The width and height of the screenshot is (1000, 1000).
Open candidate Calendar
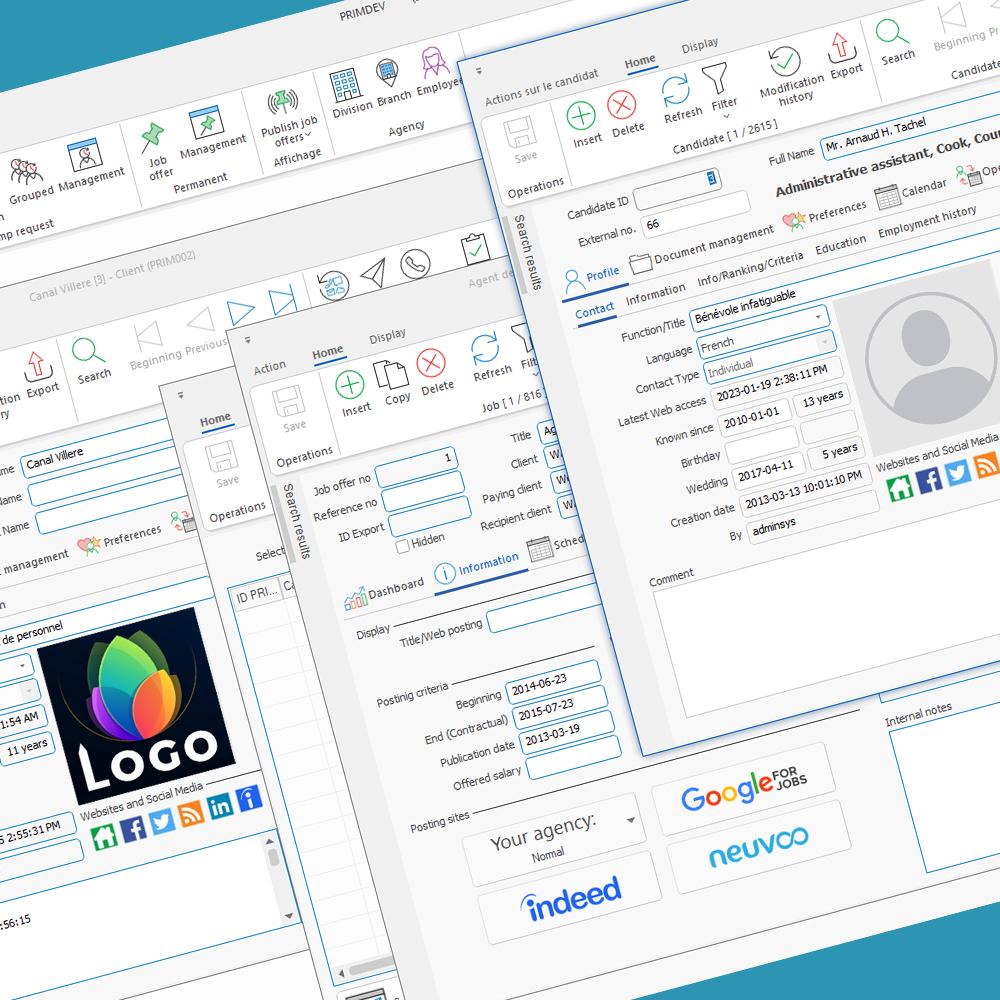[x=909, y=193]
